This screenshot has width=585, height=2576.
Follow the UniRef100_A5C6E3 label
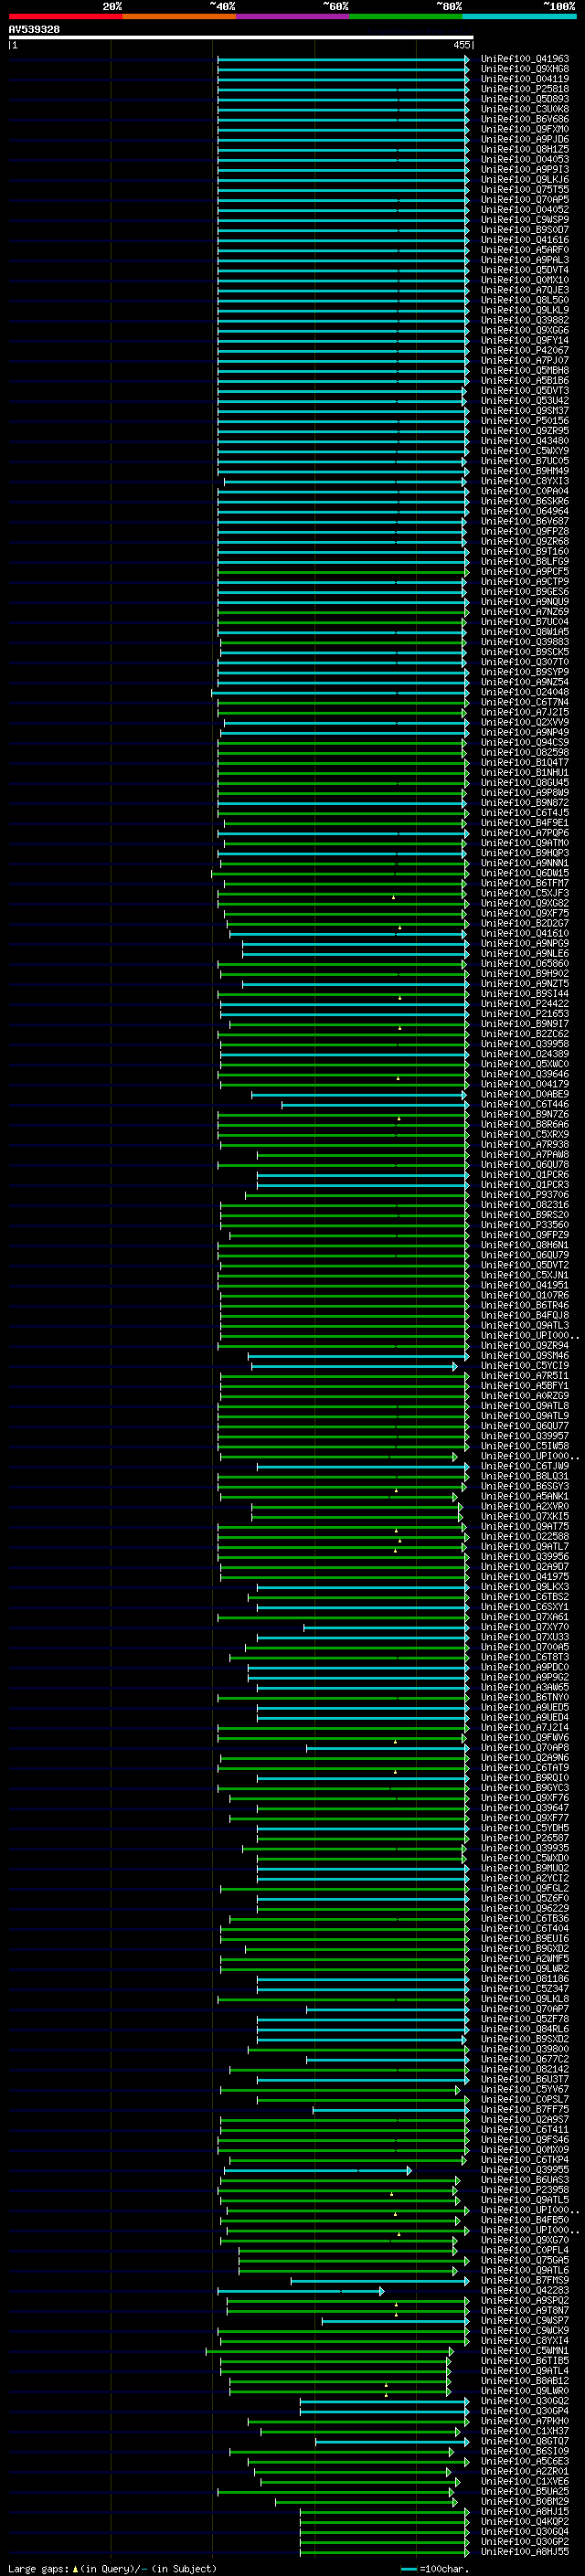(x=525, y=2461)
